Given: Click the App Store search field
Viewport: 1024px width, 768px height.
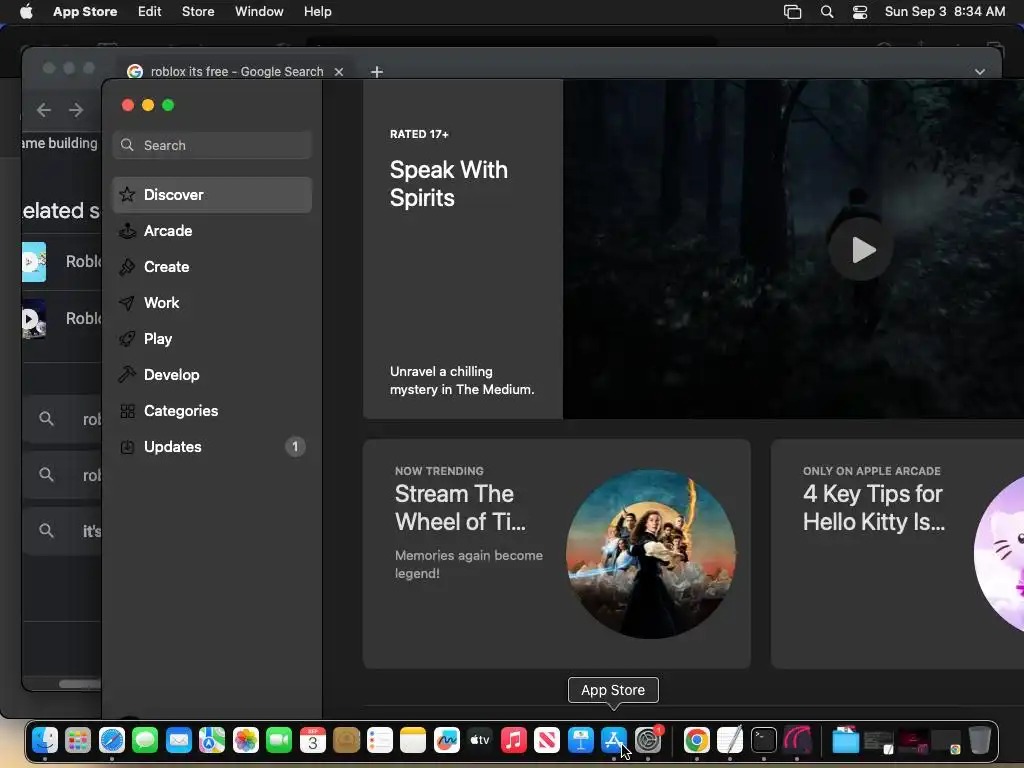Looking at the screenshot, I should pyautogui.click(x=212, y=145).
